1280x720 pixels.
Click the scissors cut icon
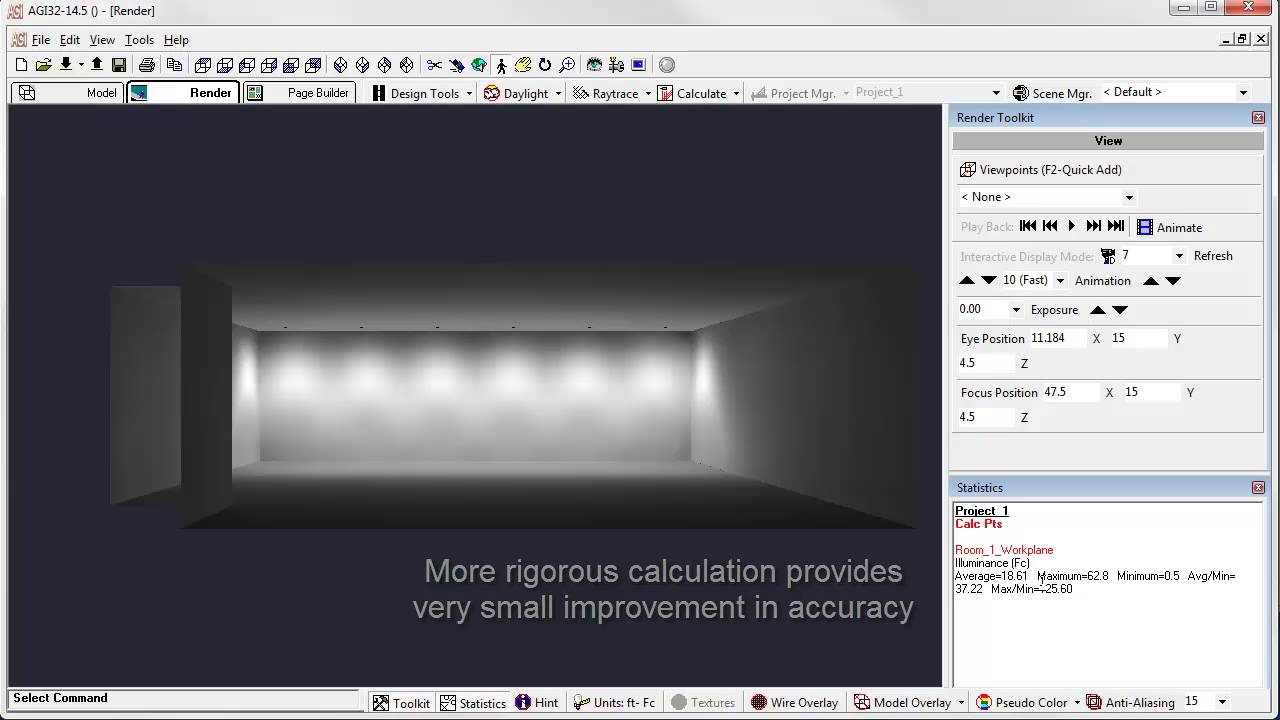[x=434, y=65]
